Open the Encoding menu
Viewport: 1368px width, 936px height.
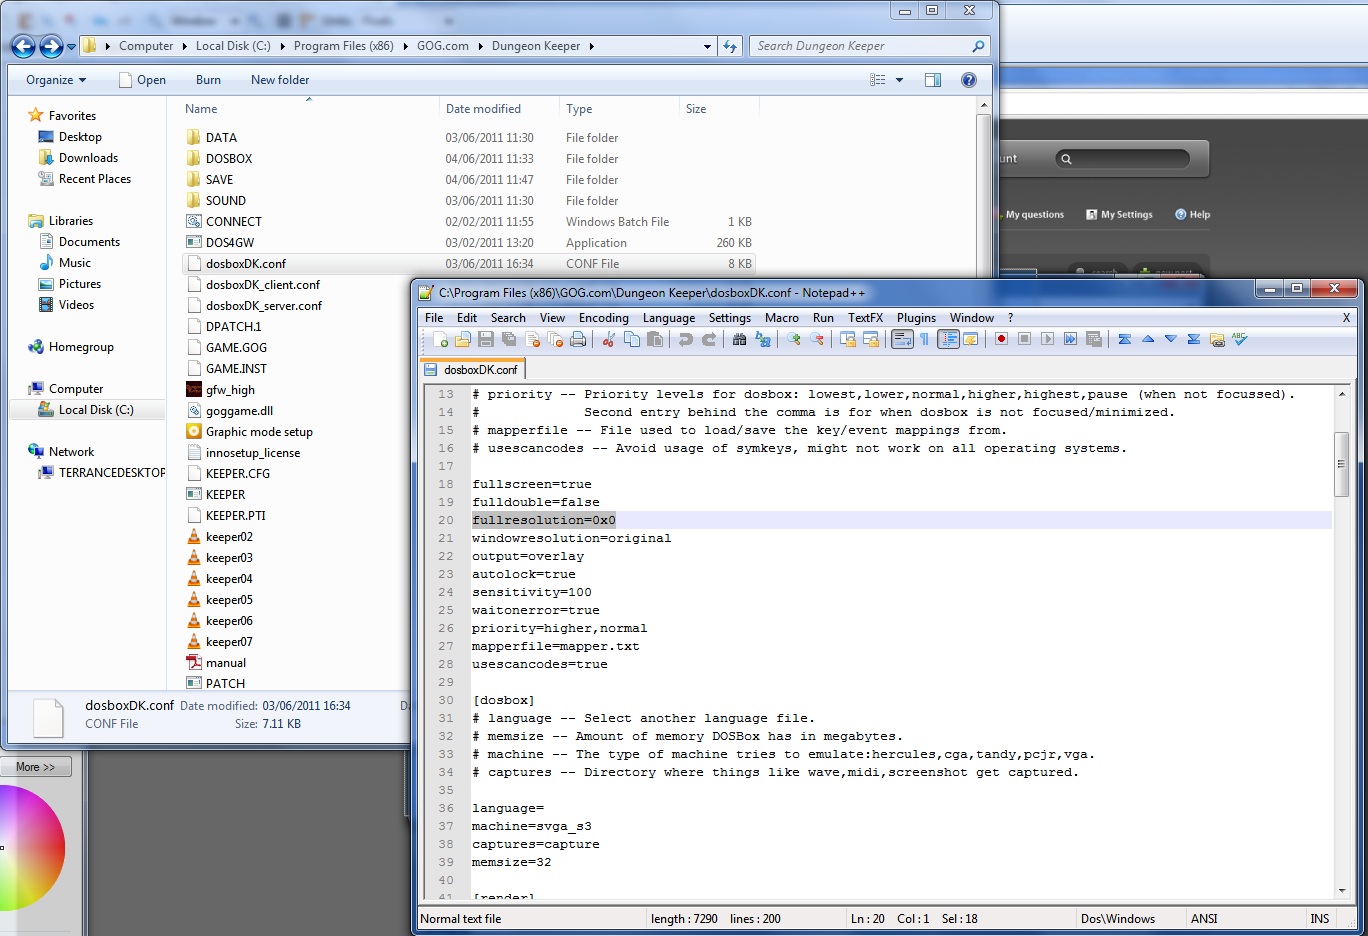(x=604, y=318)
